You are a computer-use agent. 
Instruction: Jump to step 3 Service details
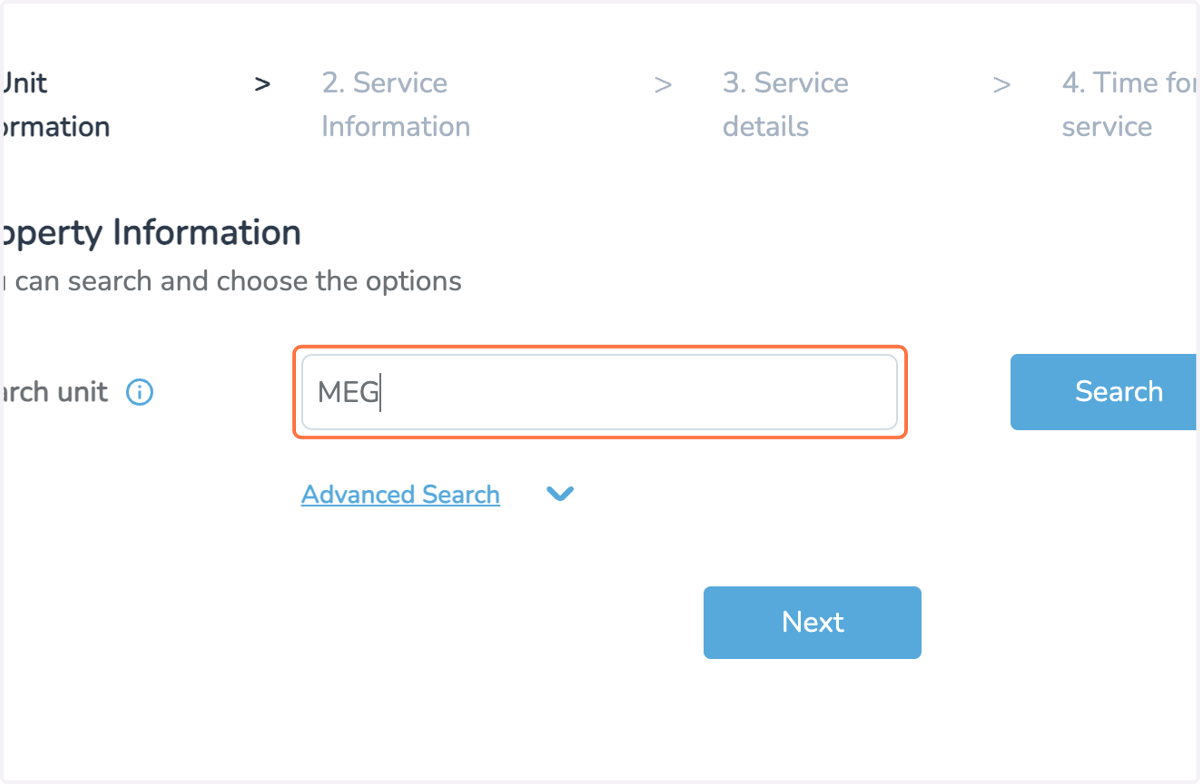(x=785, y=104)
